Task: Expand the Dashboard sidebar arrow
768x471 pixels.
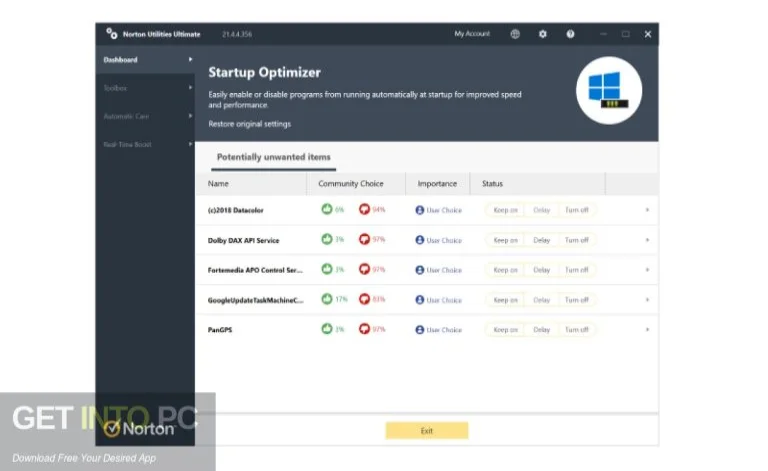Action: click(x=191, y=59)
